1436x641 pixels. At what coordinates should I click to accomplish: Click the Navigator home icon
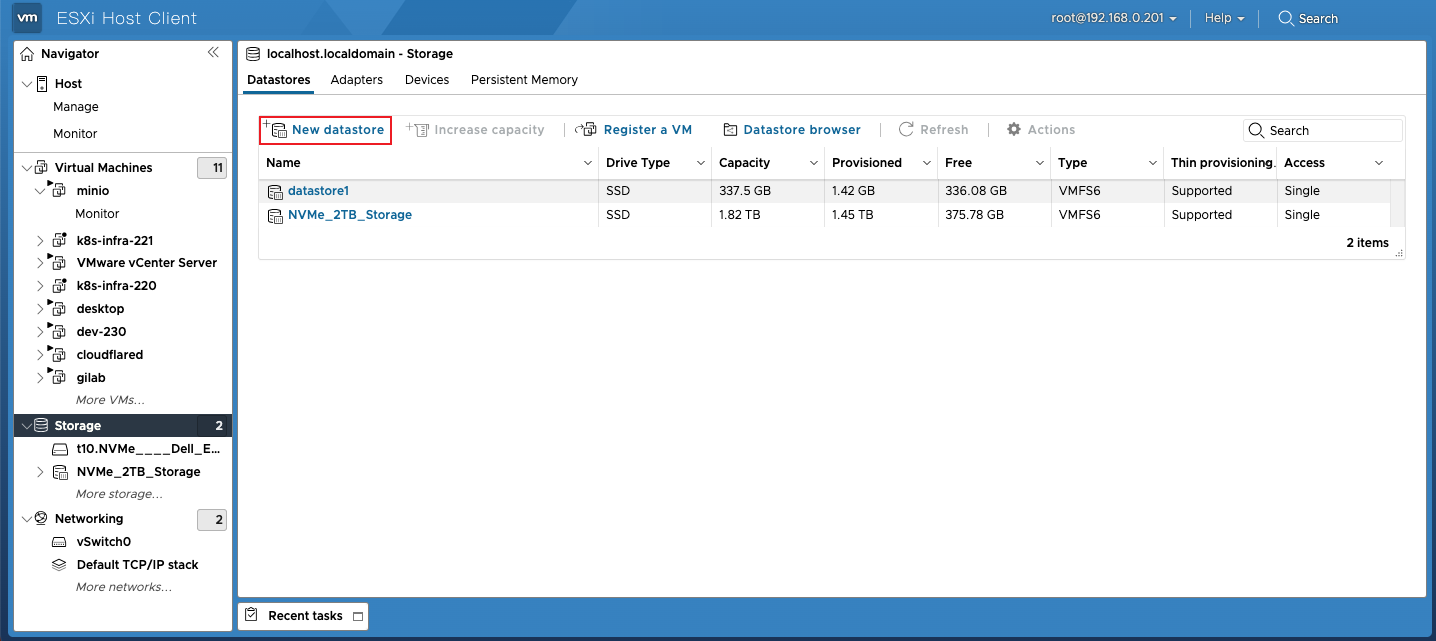point(27,53)
